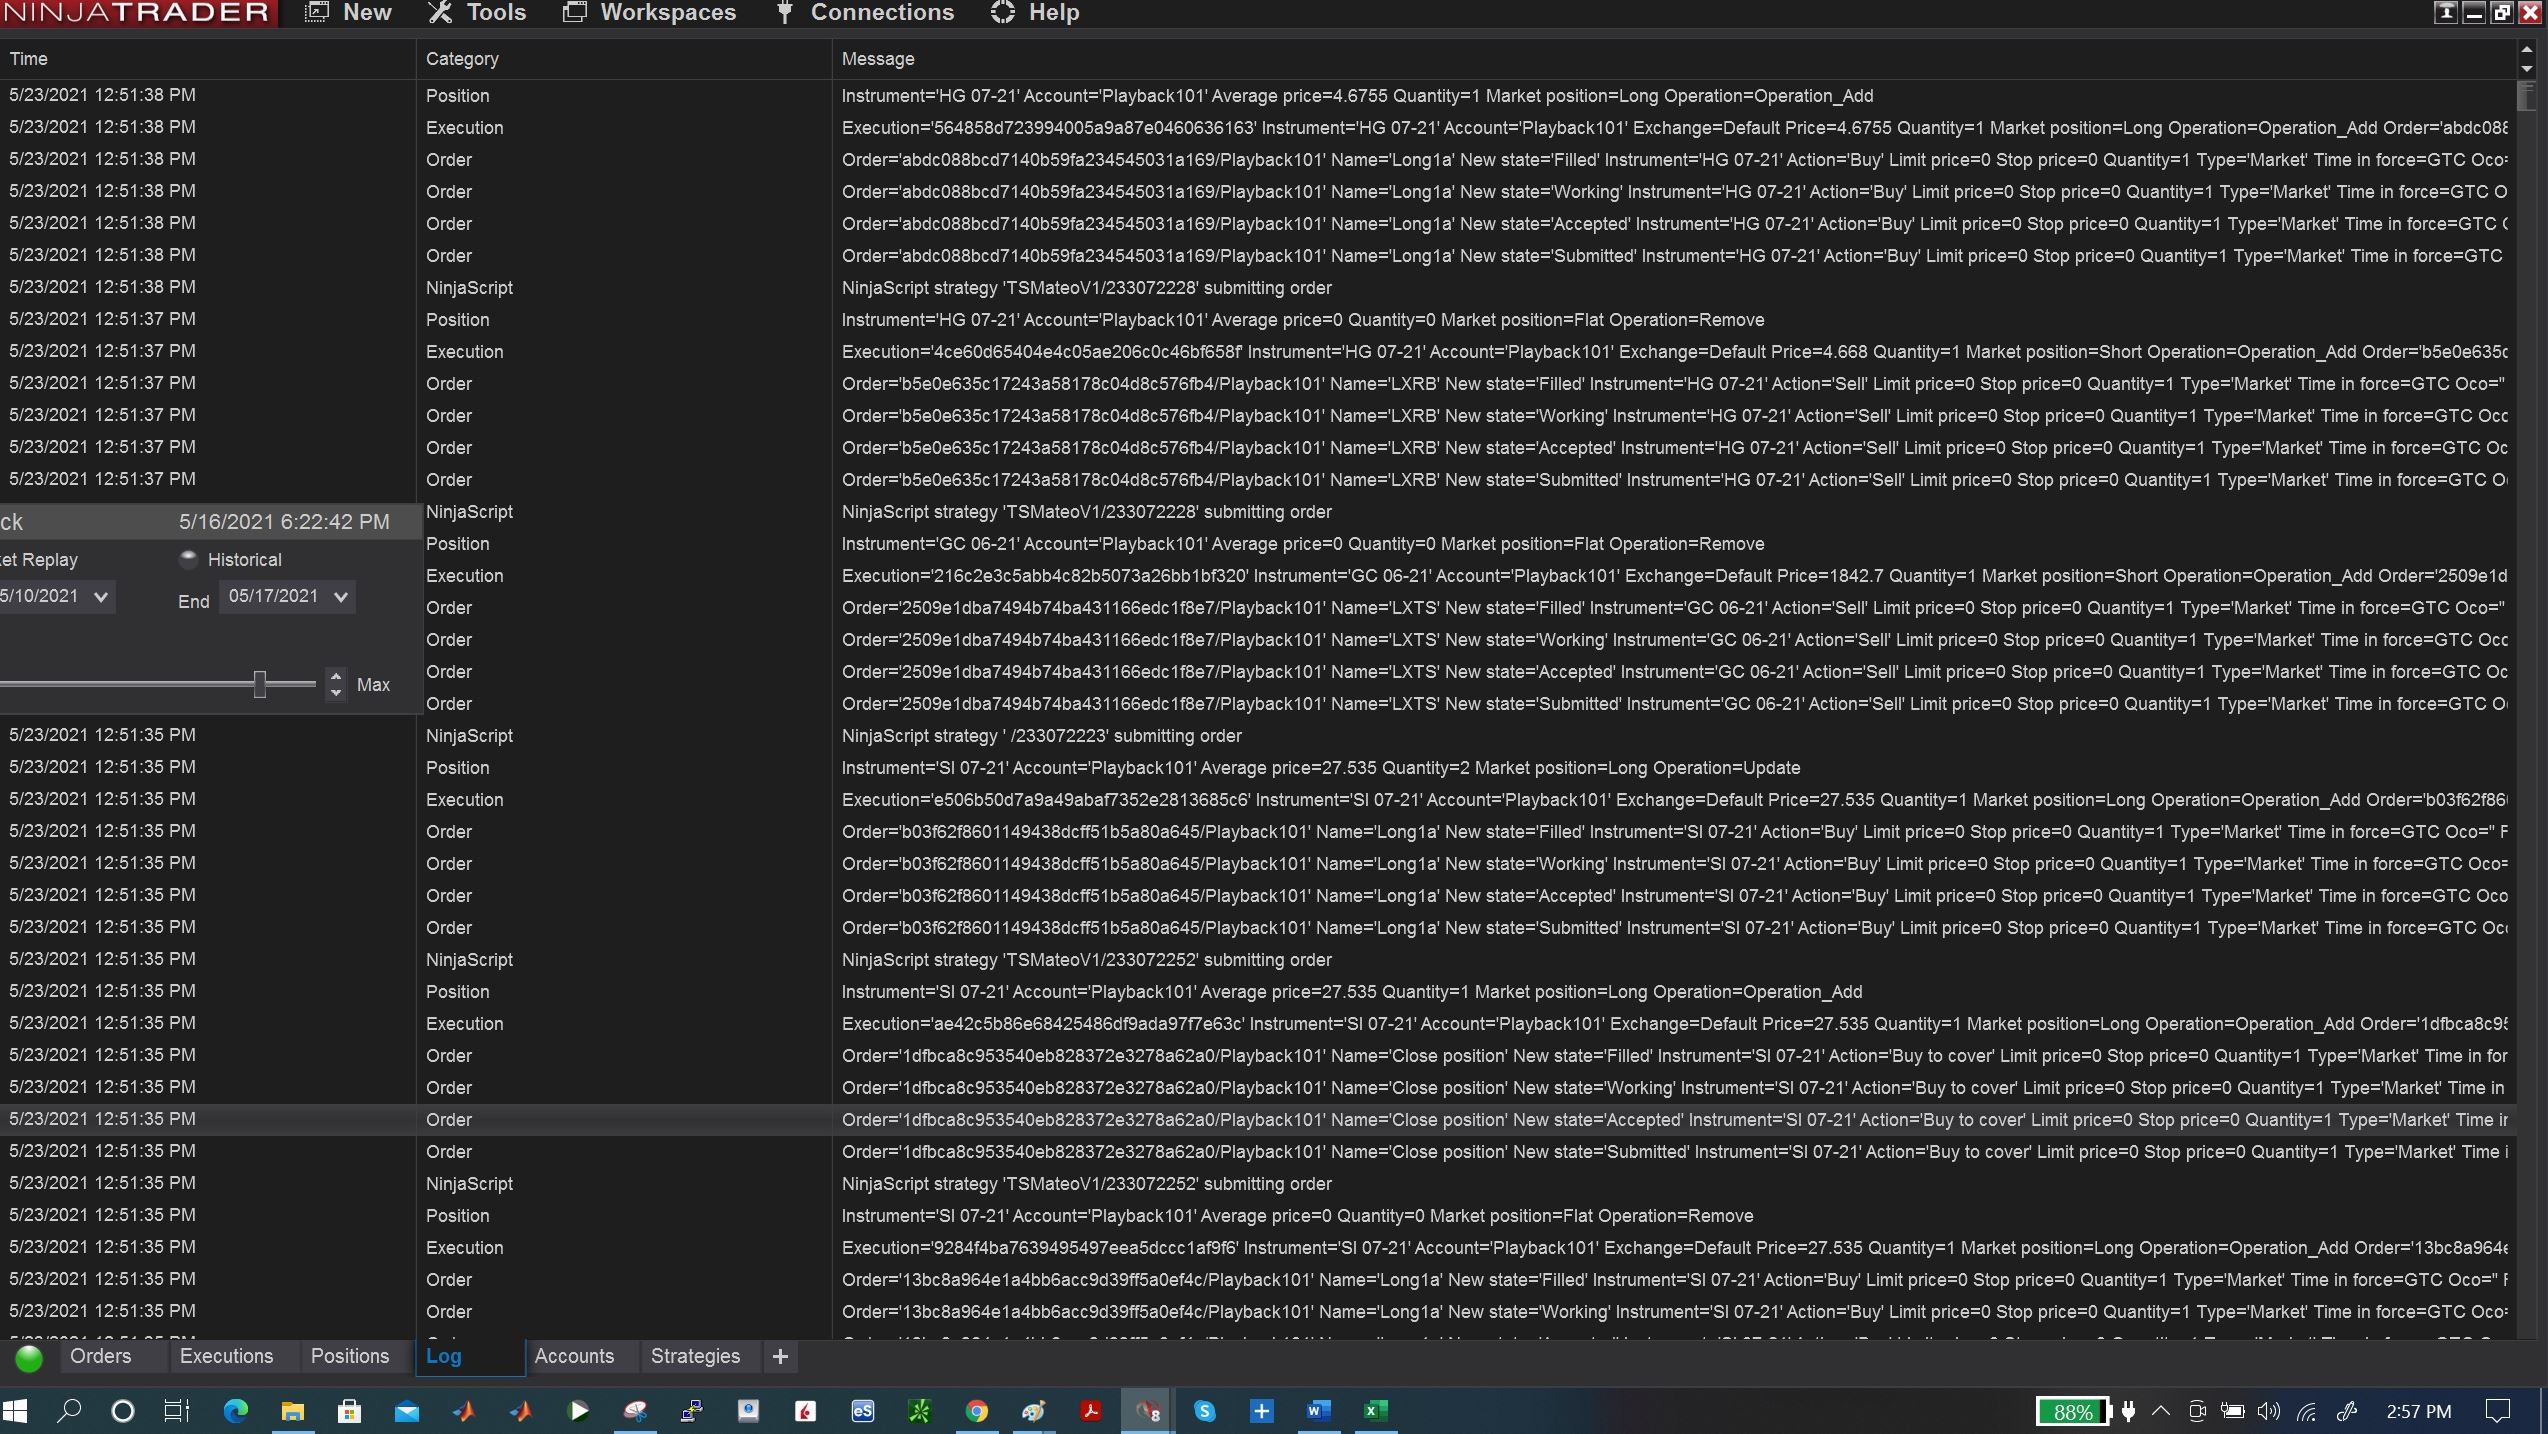
Task: Switch to the Strategies tab
Action: point(695,1356)
